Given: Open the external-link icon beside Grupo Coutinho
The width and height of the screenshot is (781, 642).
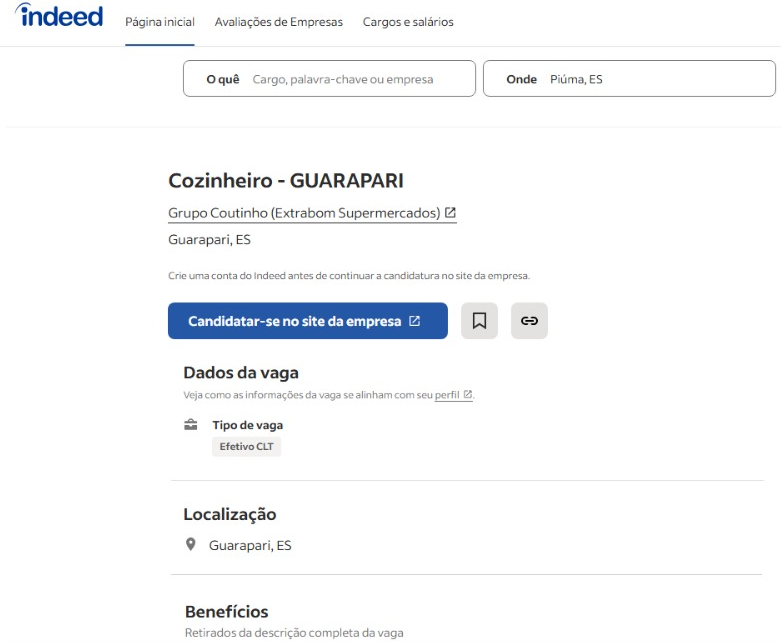Looking at the screenshot, I should click(x=450, y=213).
